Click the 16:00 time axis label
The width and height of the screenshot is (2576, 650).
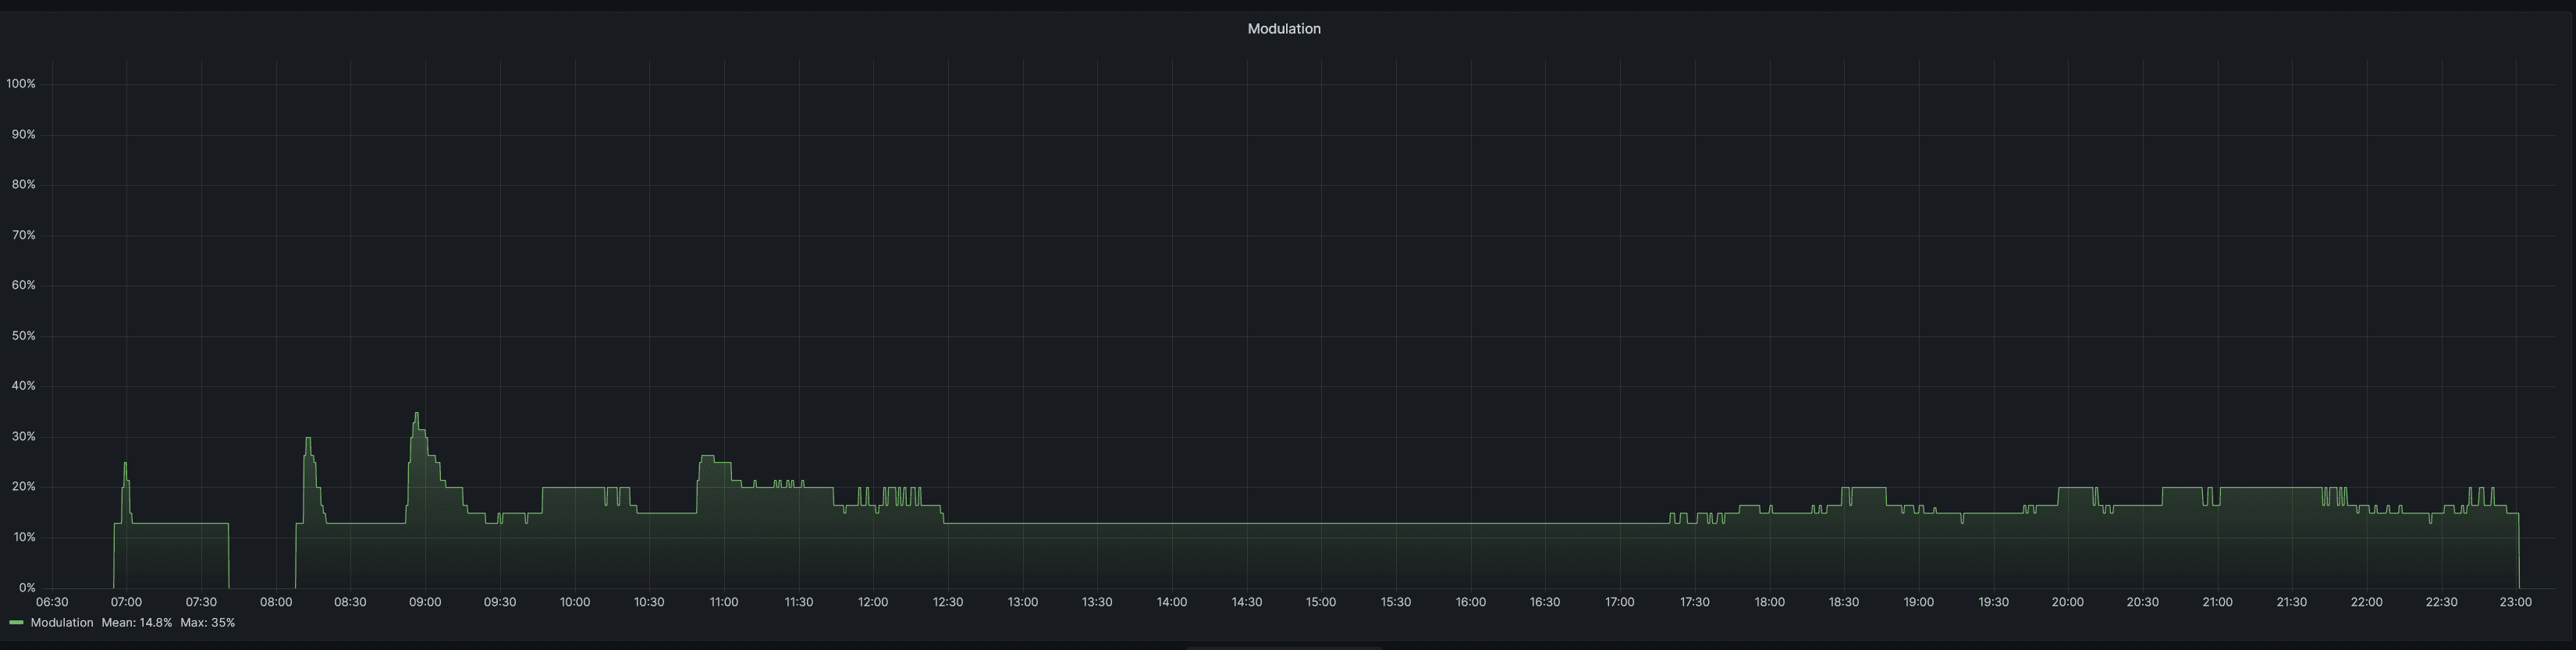coord(1471,602)
